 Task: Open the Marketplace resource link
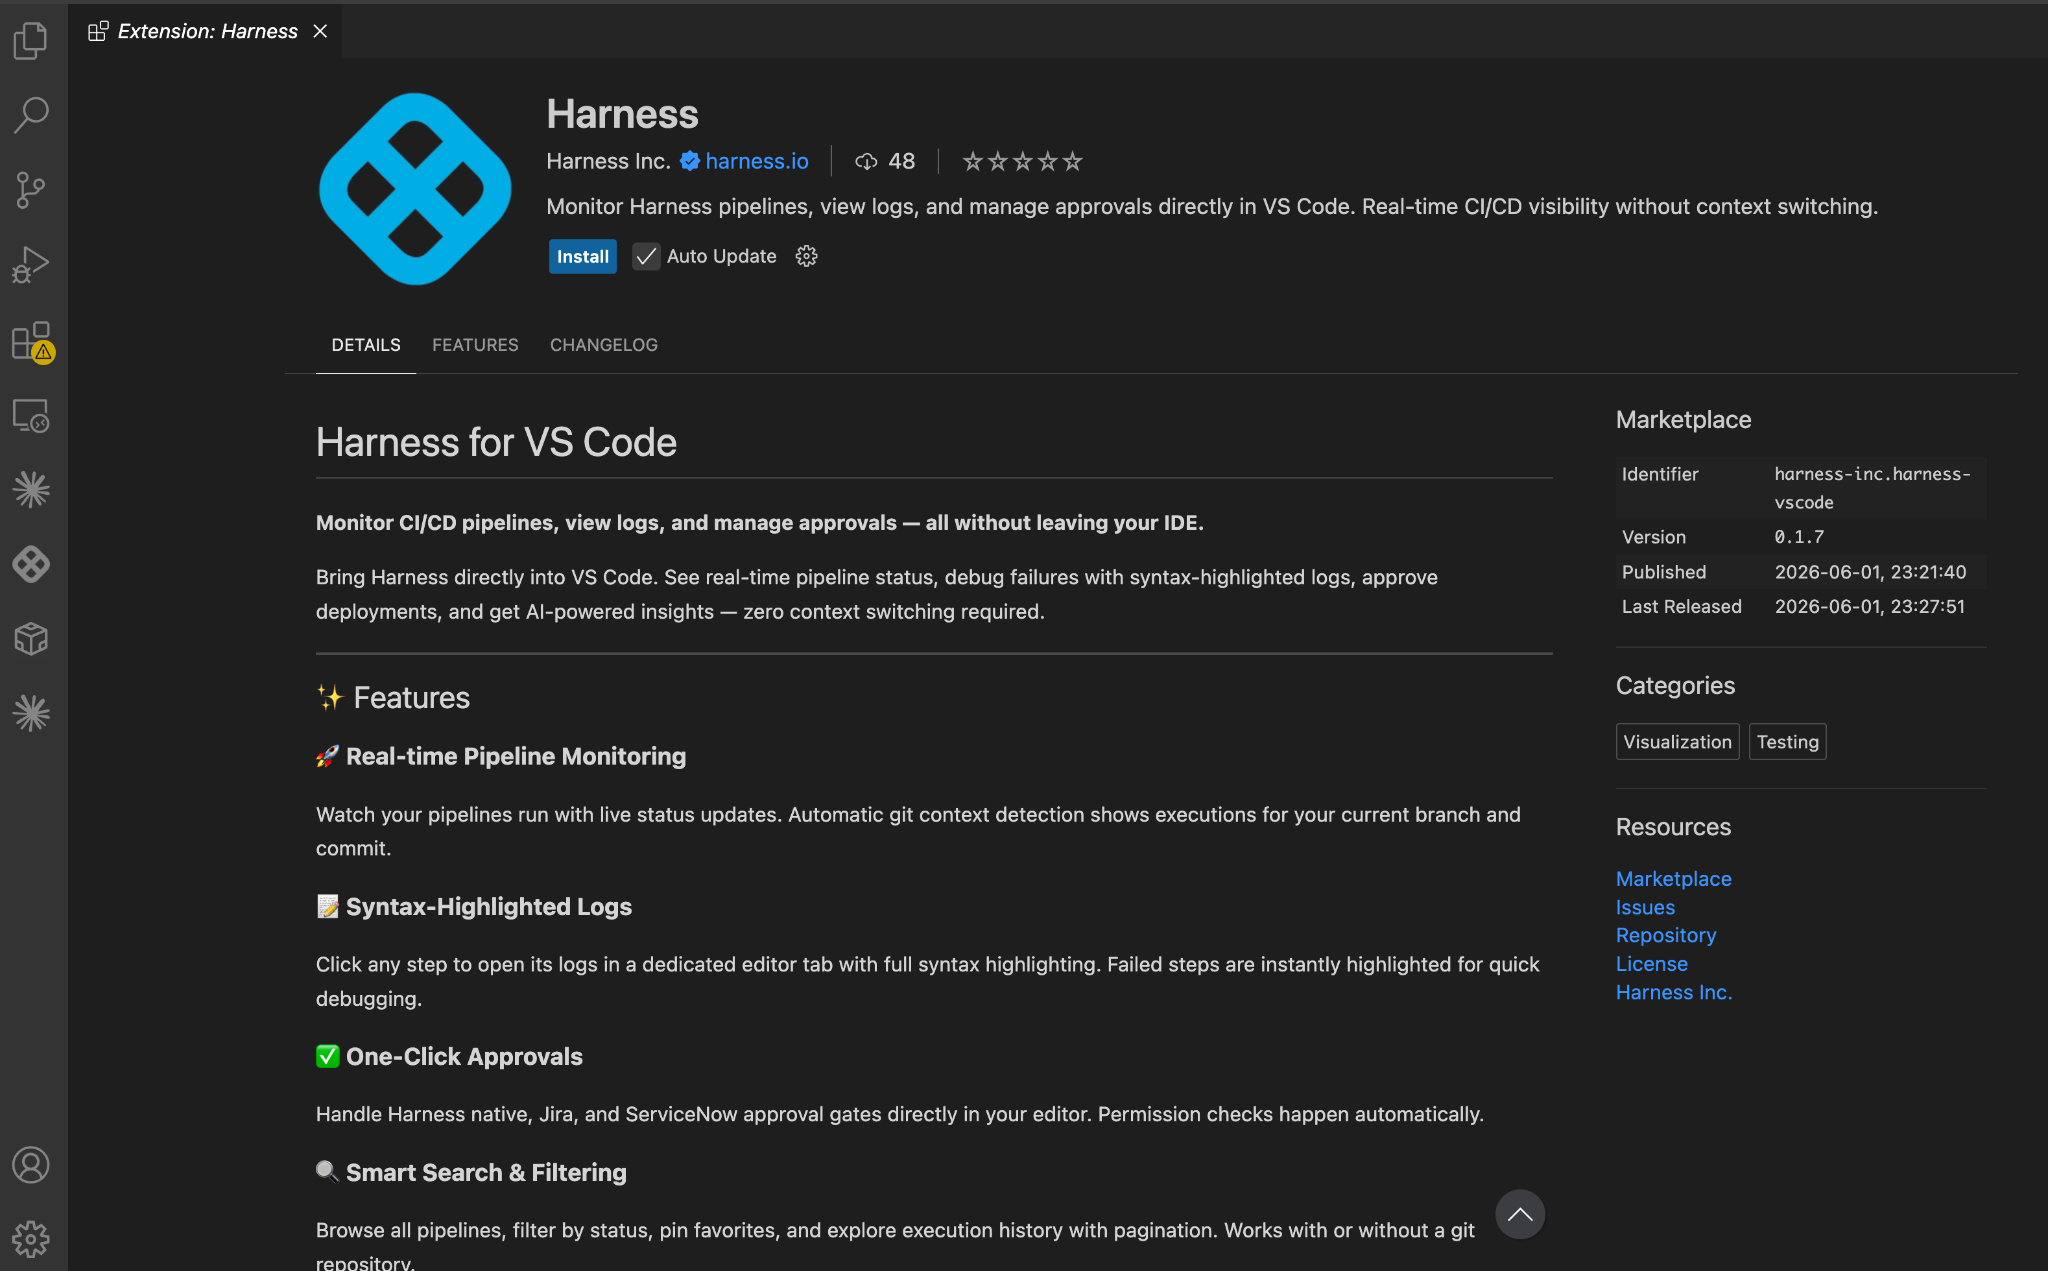pos(1673,879)
